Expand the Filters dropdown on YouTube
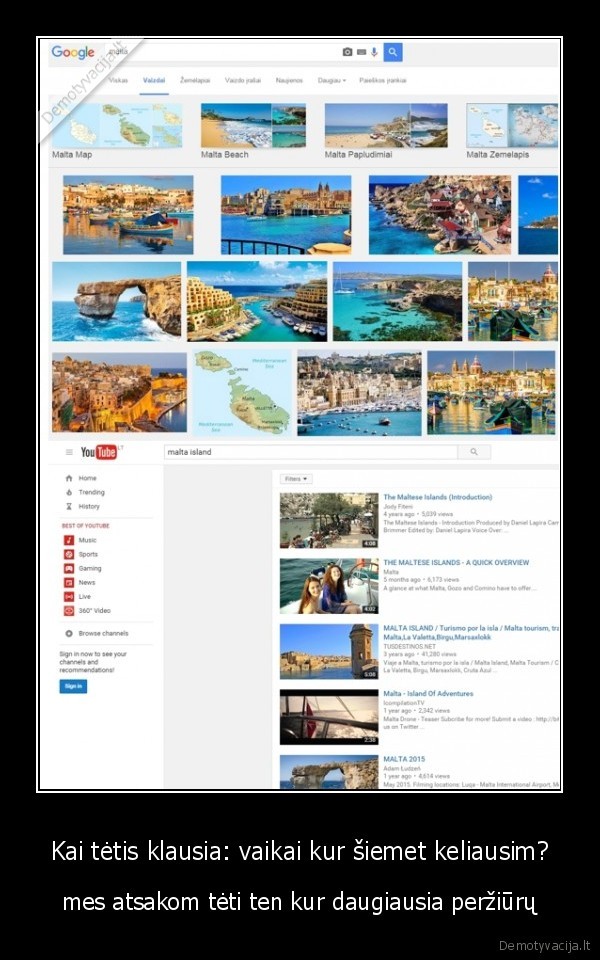This screenshot has height=960, width=600. [296, 479]
